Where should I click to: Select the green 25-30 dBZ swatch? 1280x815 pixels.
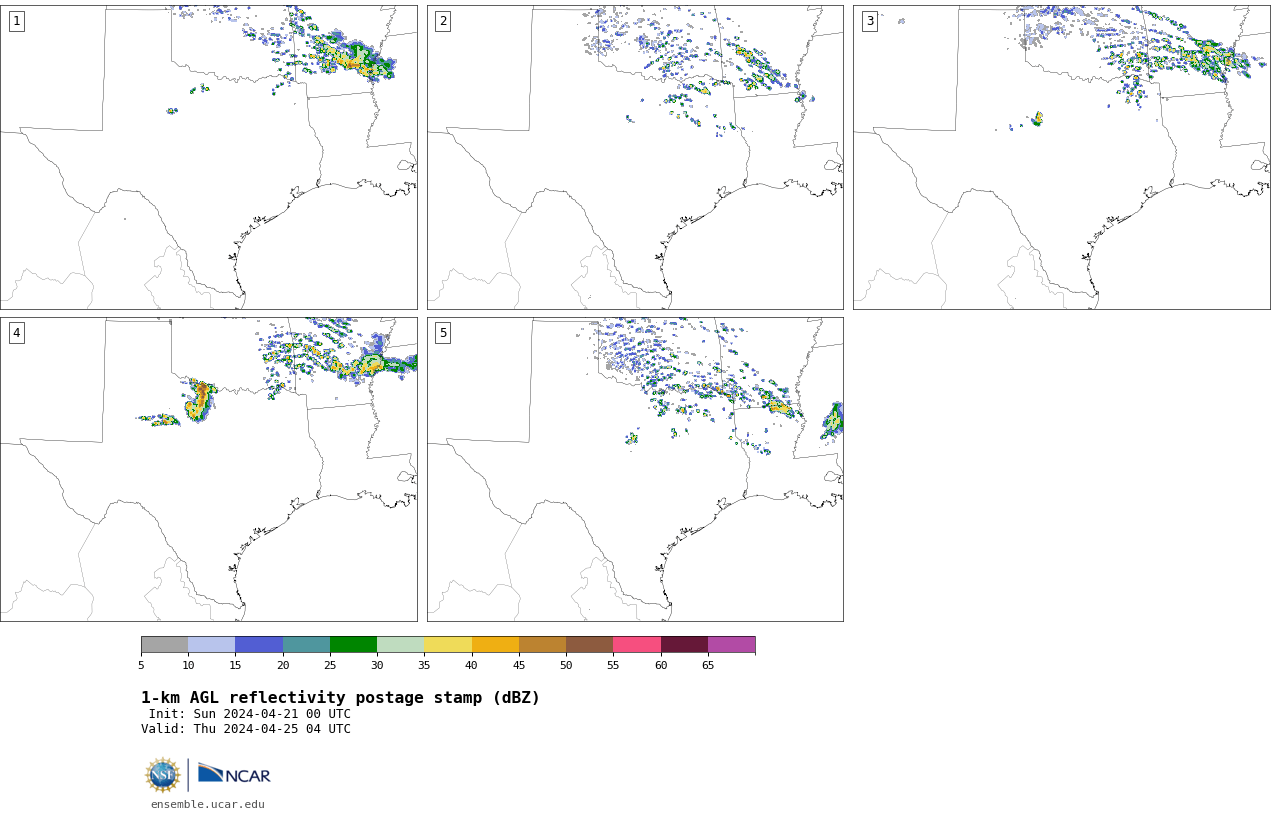tap(353, 644)
